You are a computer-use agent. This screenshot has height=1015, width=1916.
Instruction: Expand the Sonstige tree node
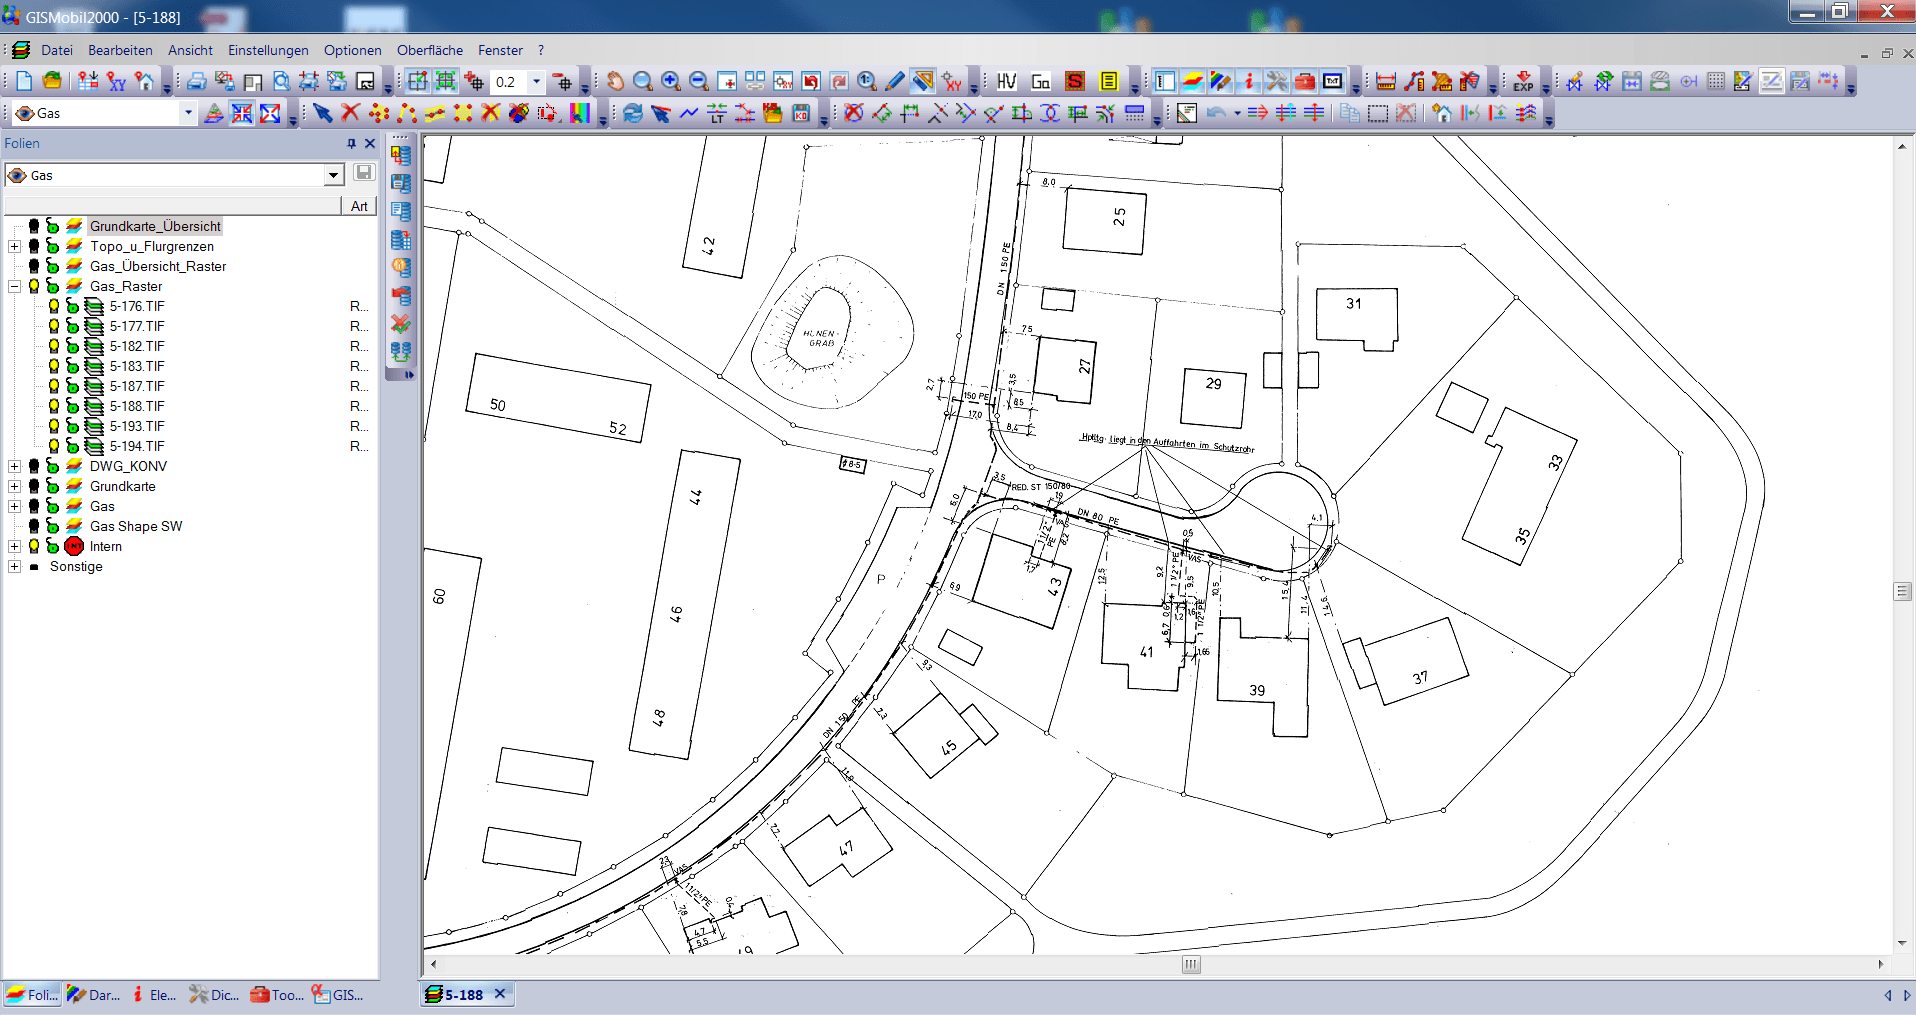(x=15, y=566)
